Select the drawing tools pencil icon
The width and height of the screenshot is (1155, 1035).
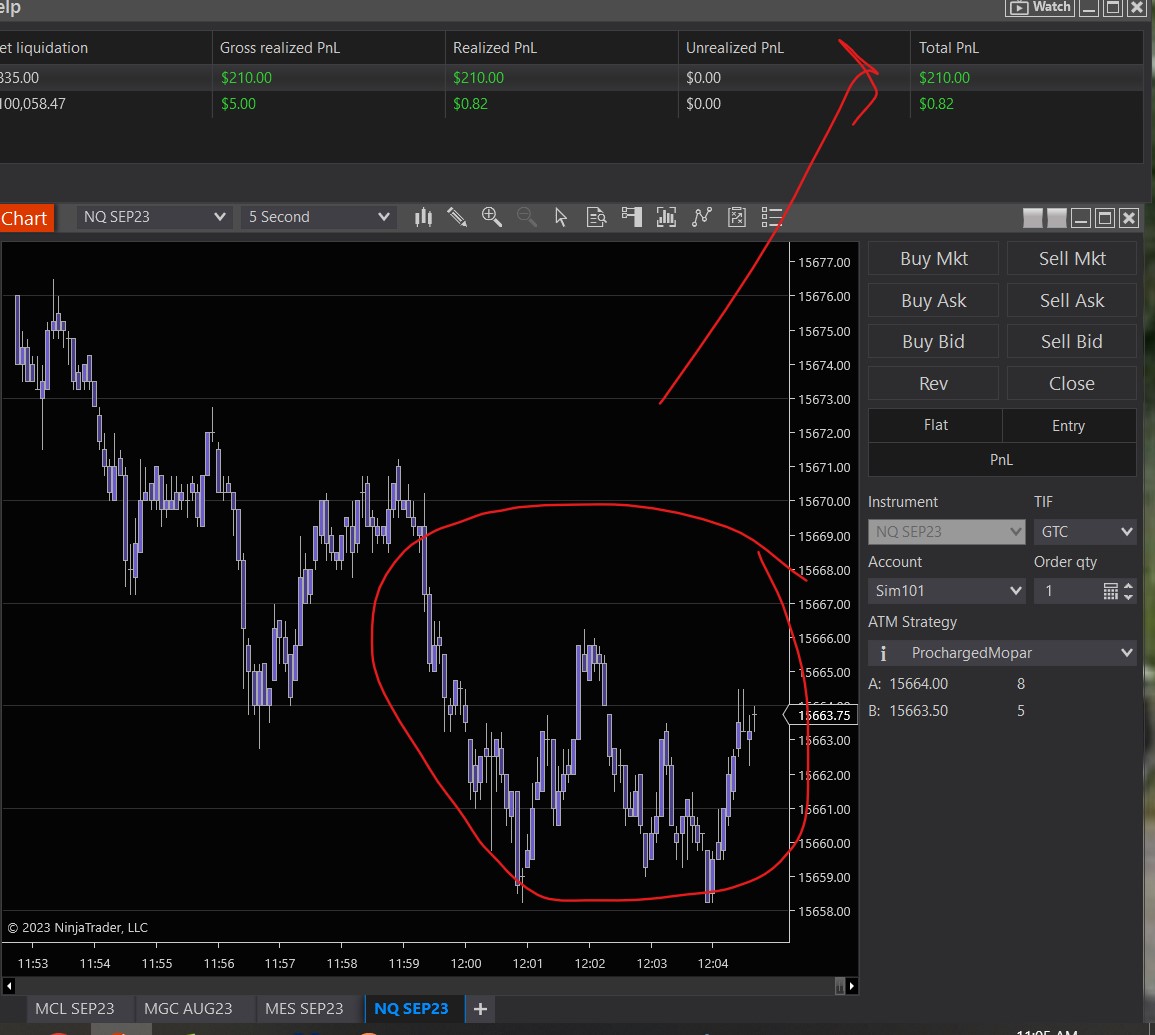[457, 217]
